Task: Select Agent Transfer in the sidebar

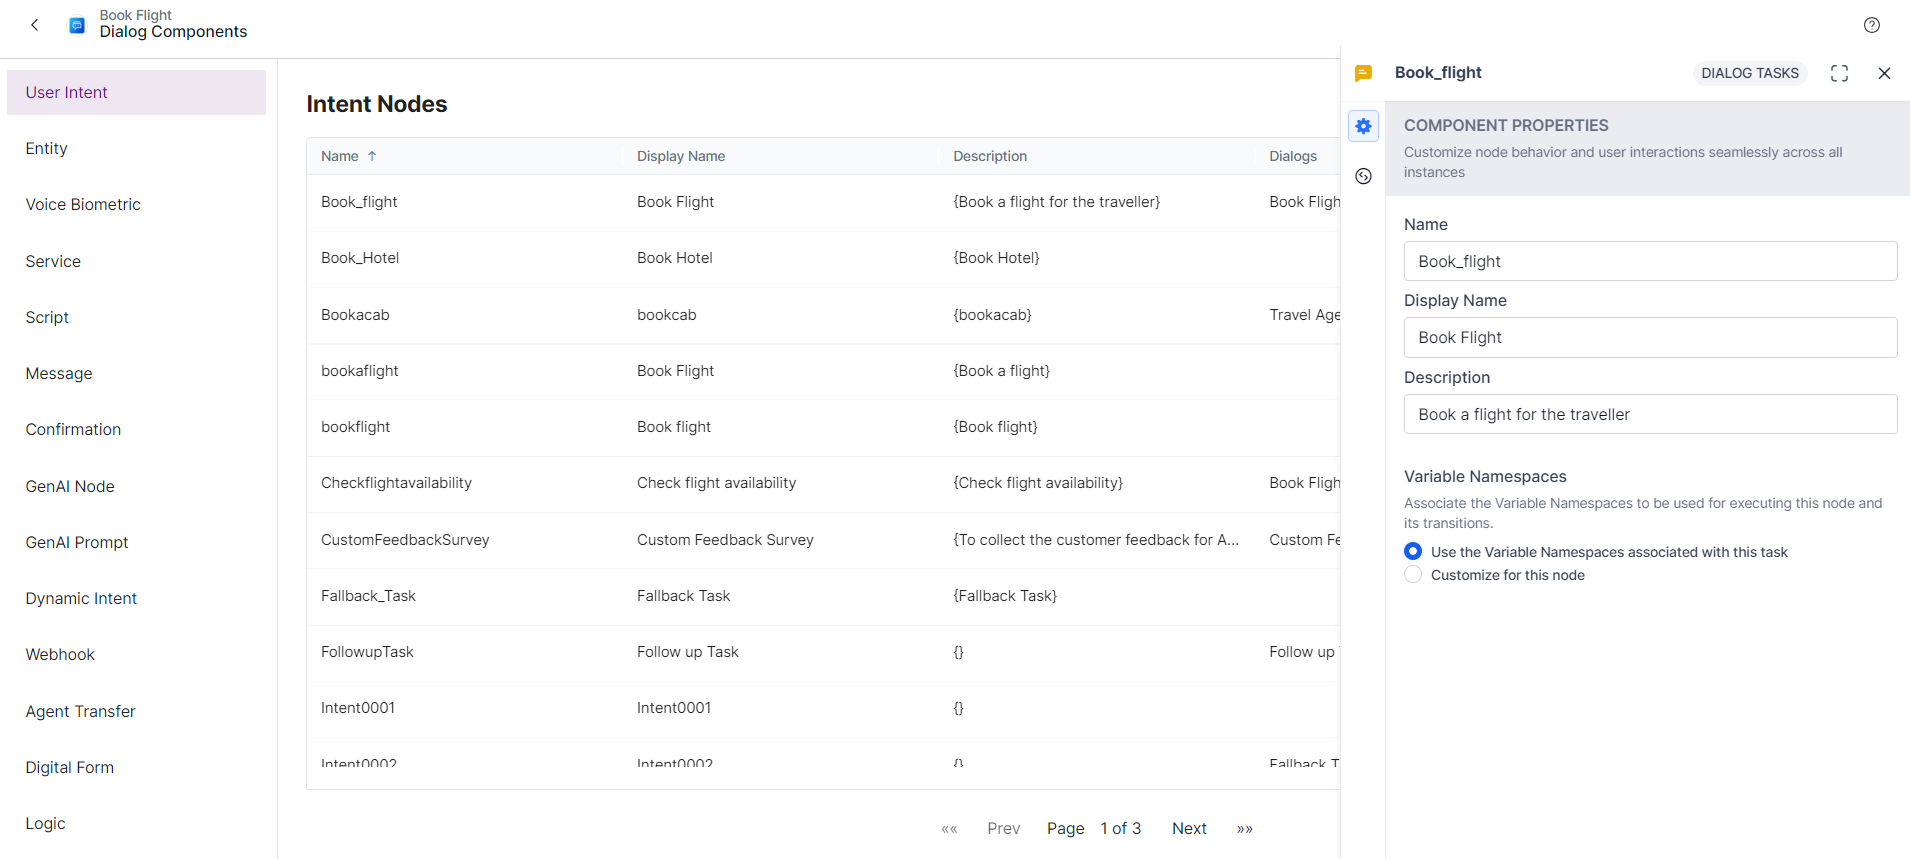Action: pyautogui.click(x=80, y=712)
